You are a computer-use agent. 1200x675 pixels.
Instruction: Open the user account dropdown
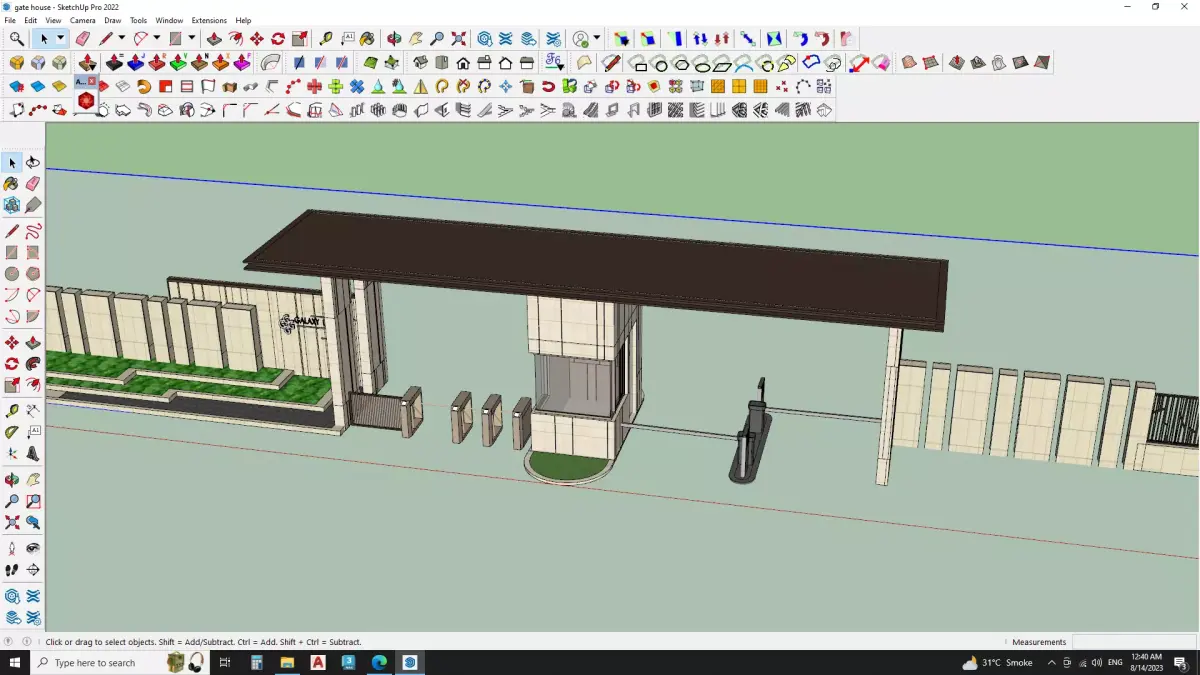click(x=597, y=39)
